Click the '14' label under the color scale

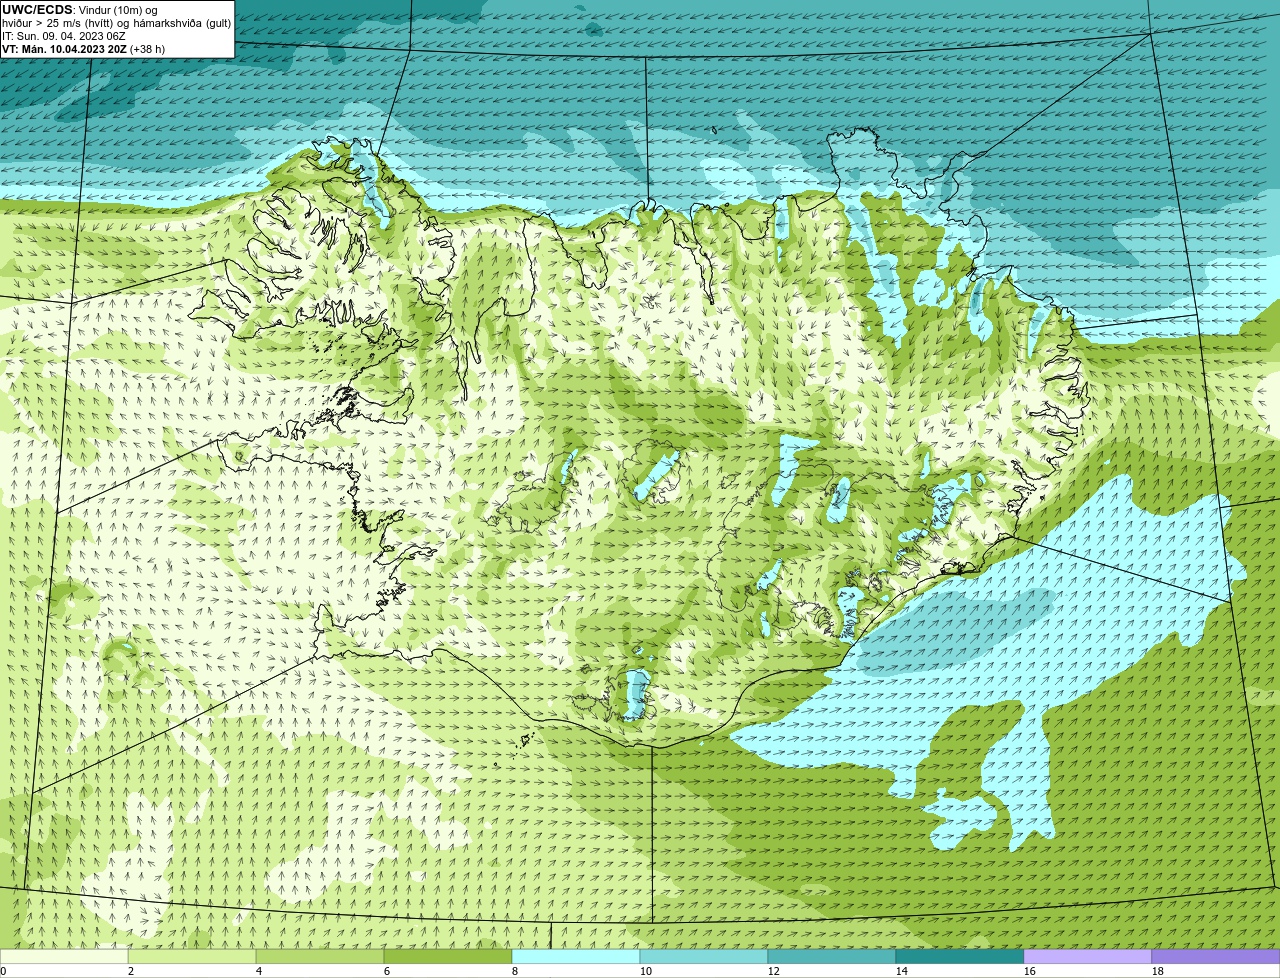click(x=902, y=971)
